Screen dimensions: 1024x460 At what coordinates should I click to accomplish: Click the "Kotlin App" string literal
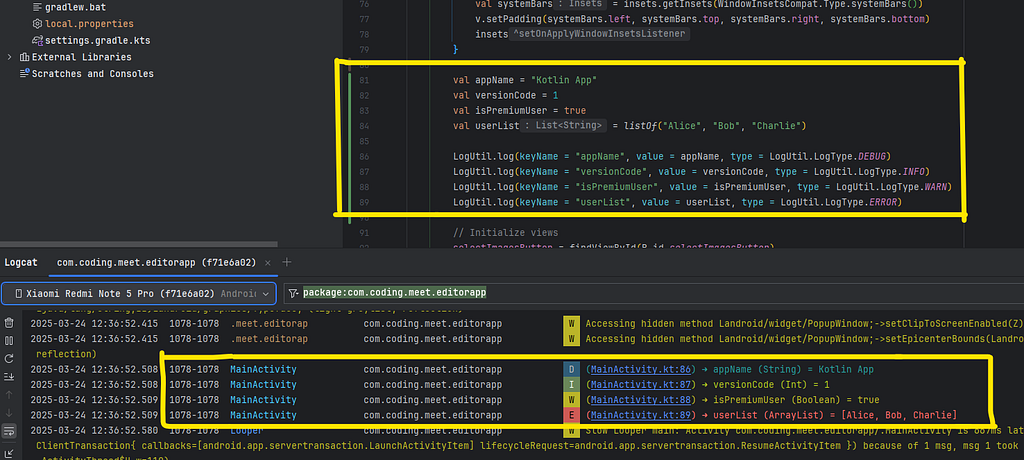pyautogui.click(x=564, y=80)
